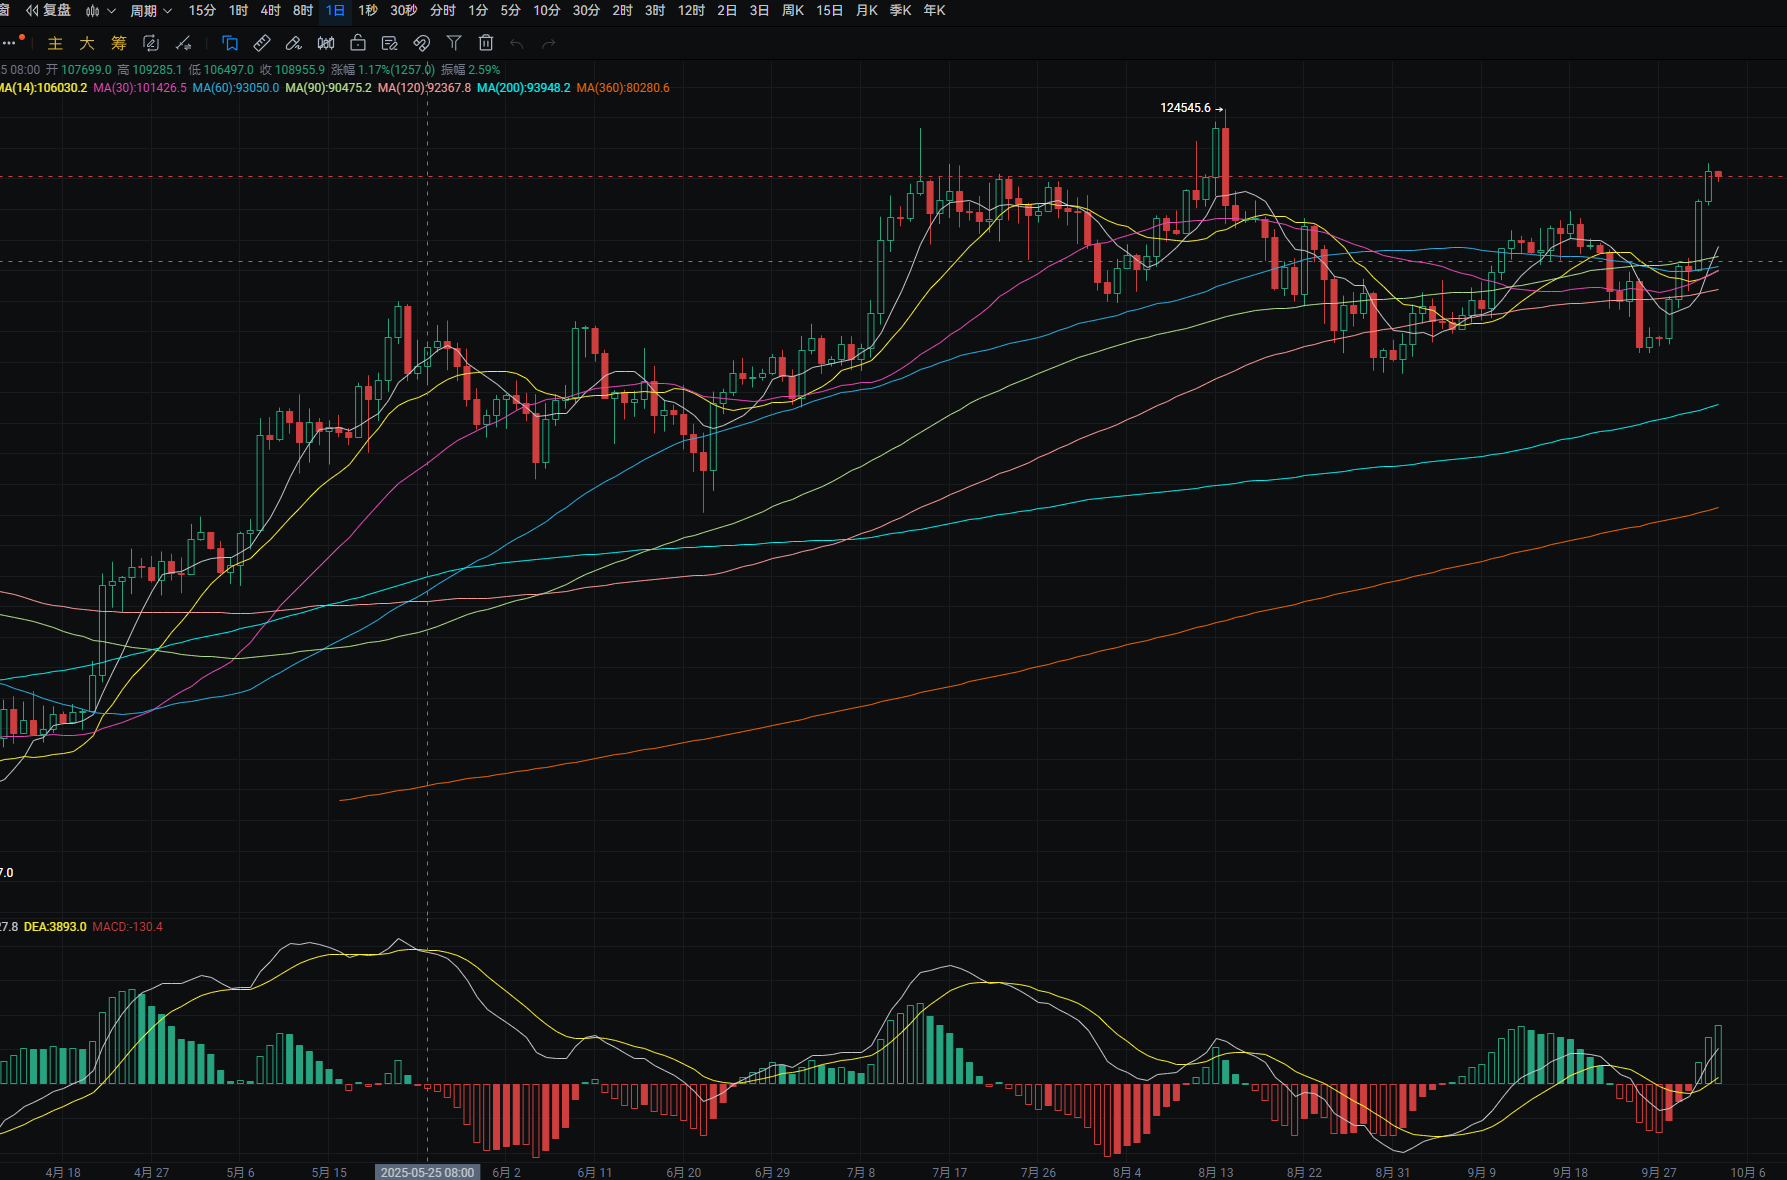Click the MA(200) indicator label
1787x1180 pixels.
pos(523,88)
